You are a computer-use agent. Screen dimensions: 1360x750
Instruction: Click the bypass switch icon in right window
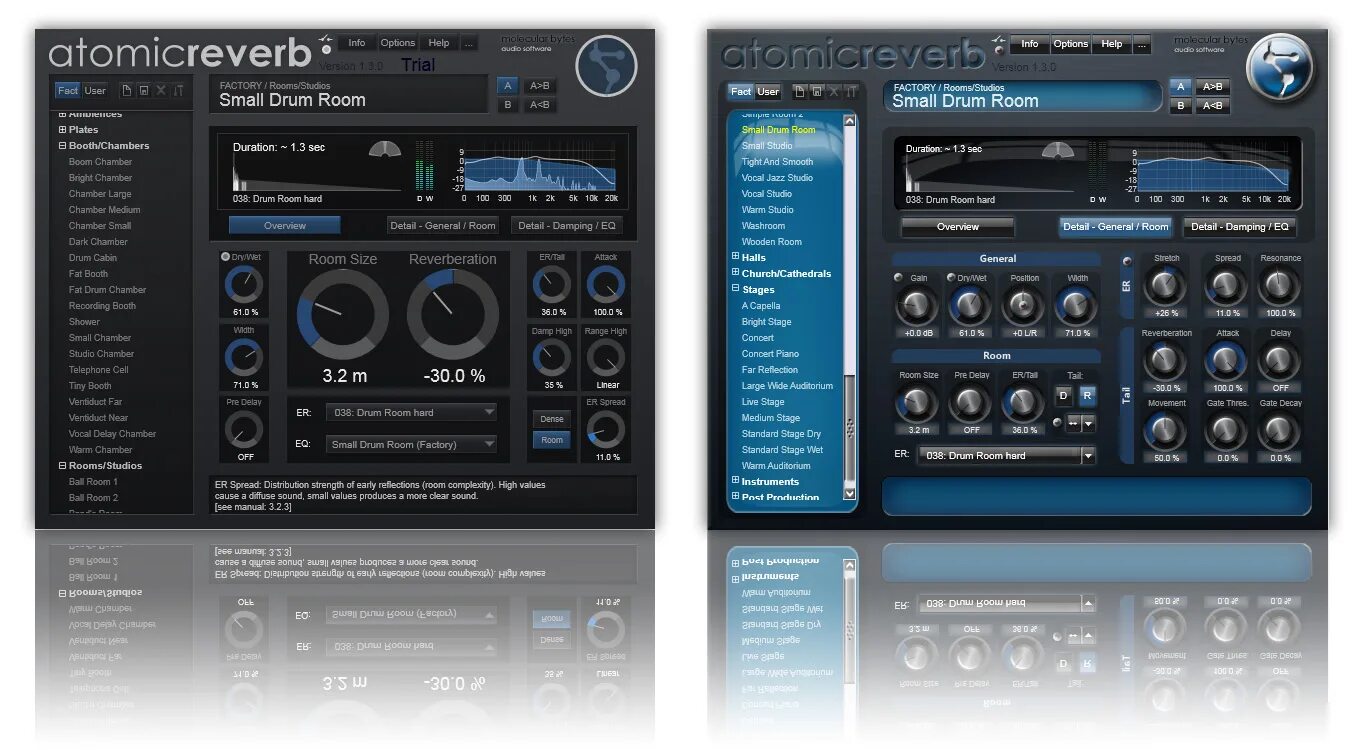(x=997, y=44)
